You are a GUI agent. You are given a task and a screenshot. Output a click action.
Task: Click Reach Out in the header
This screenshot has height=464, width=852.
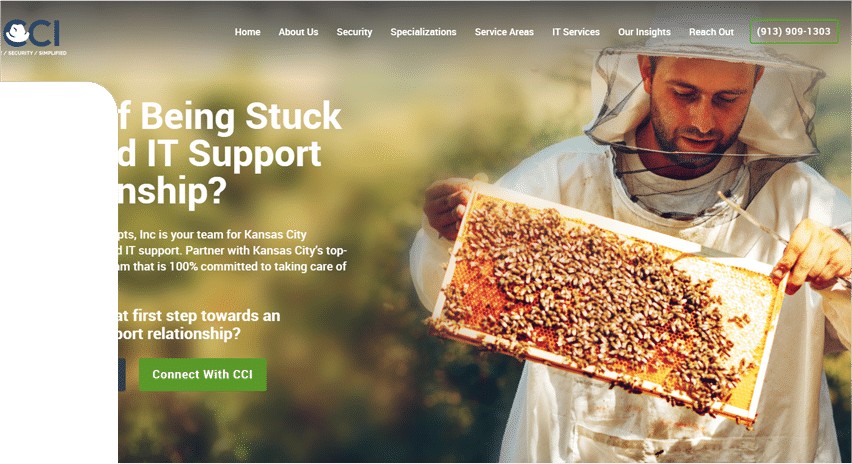(x=711, y=32)
